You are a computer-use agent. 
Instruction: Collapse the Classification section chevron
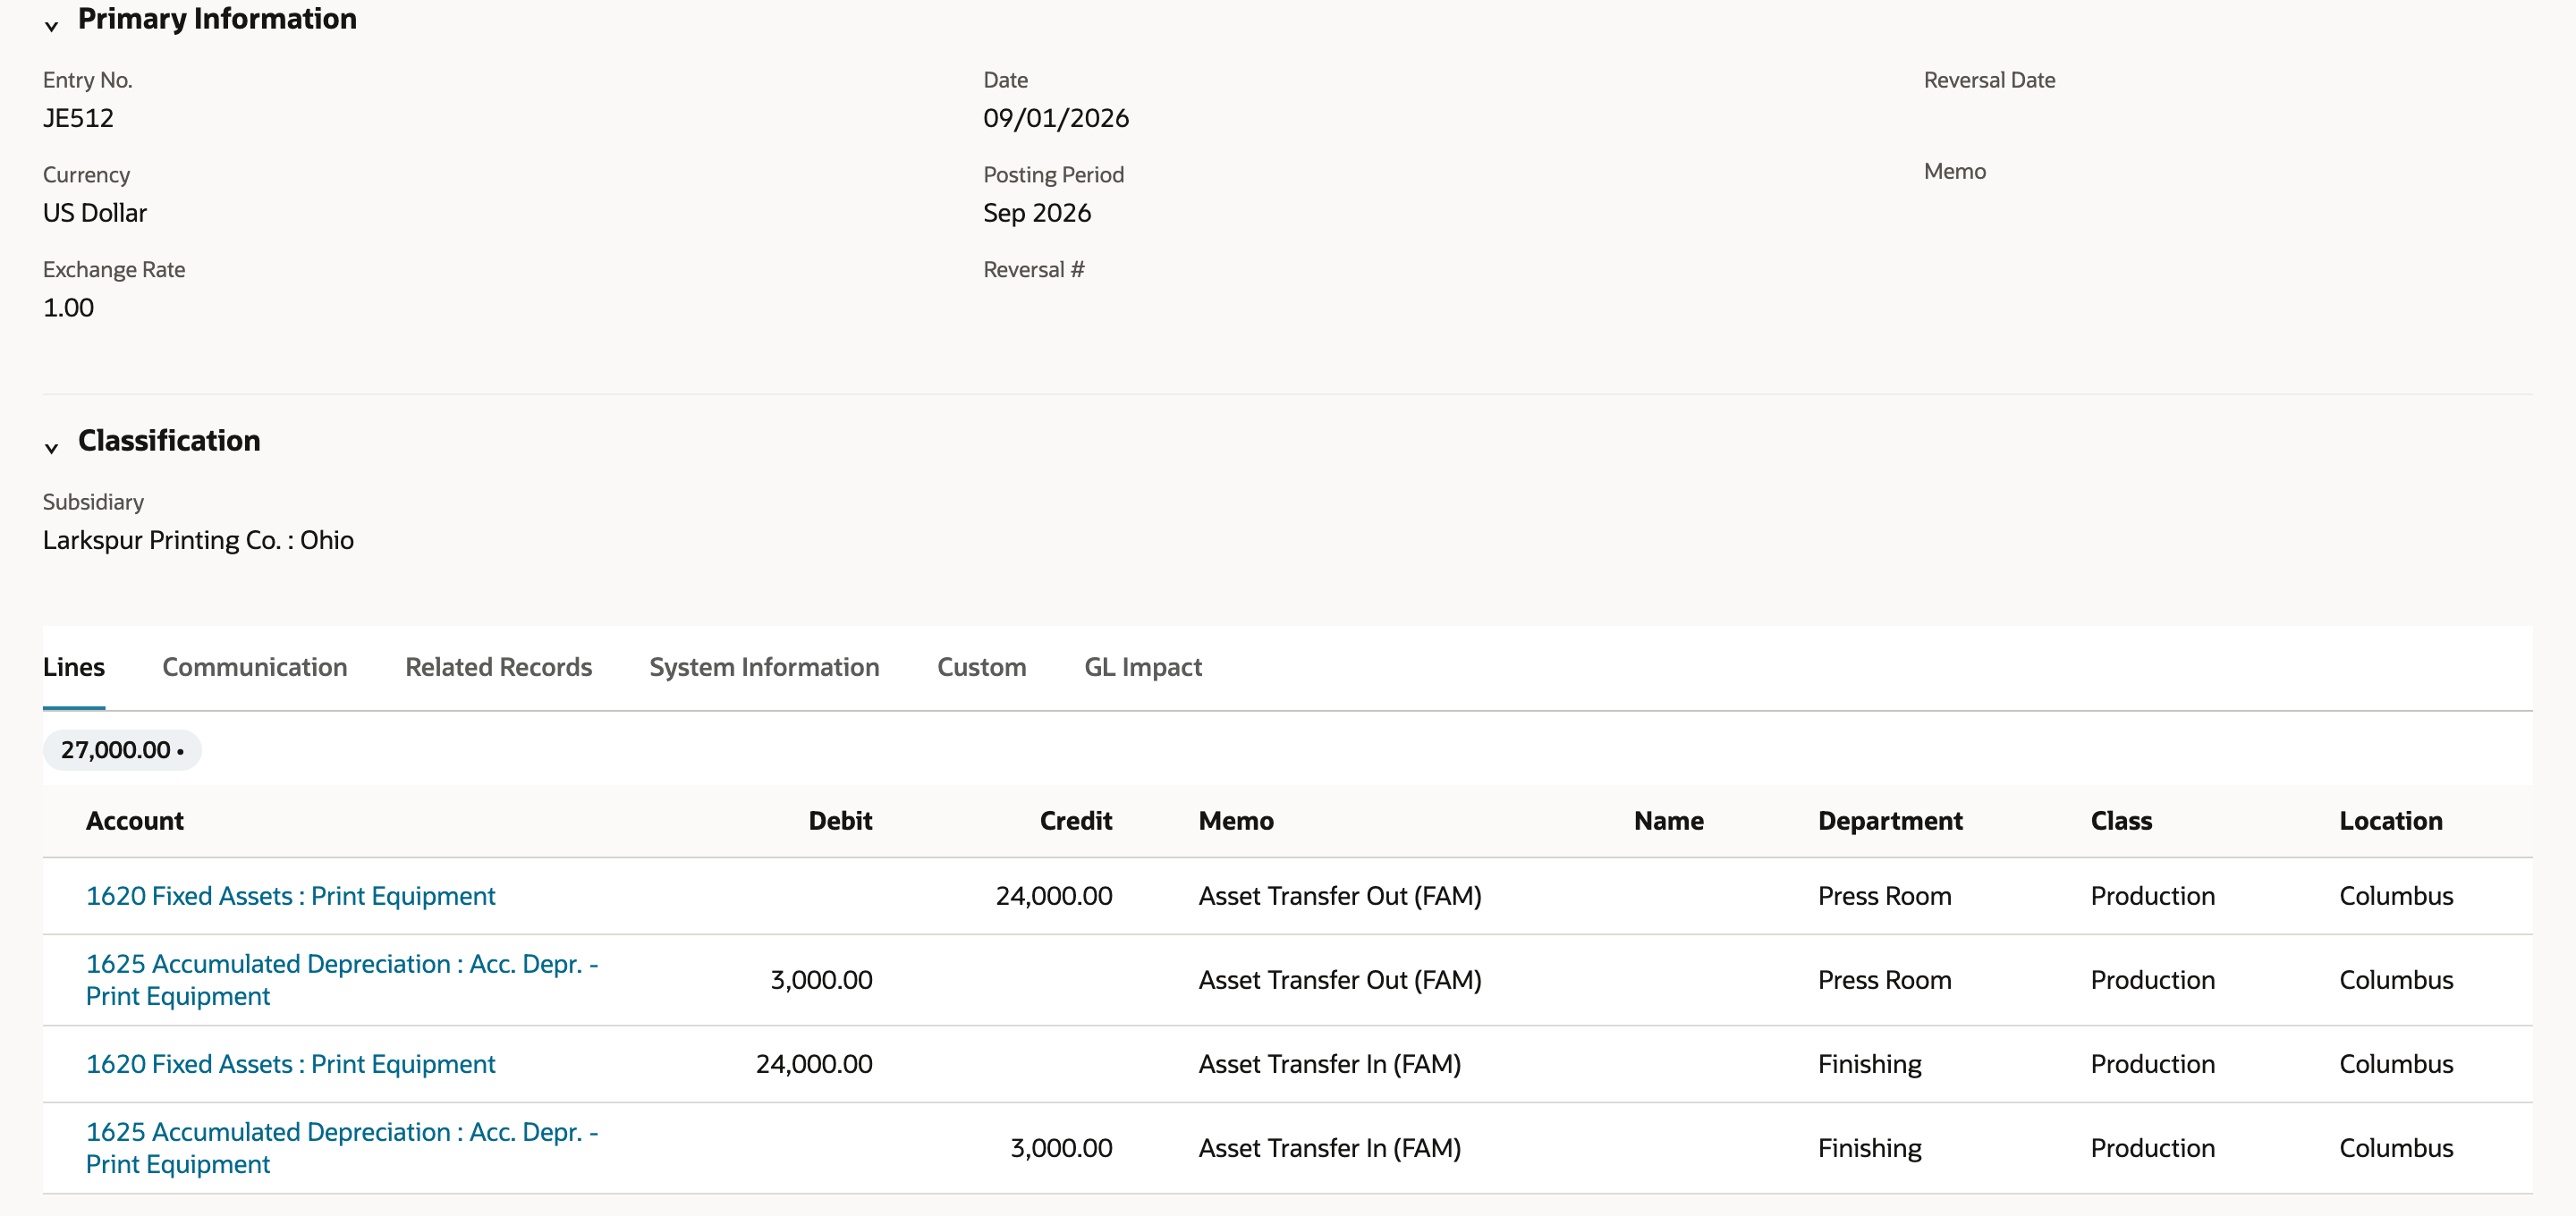point(52,447)
